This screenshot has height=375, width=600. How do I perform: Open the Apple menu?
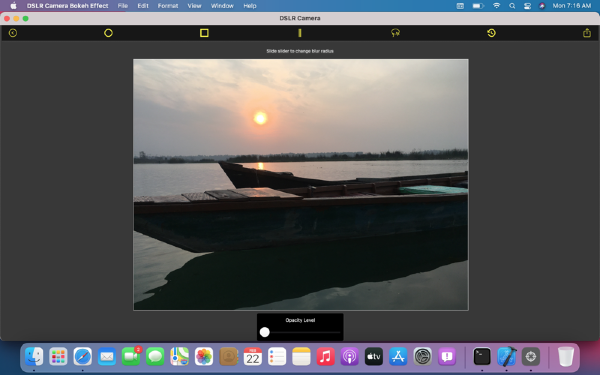(x=13, y=6)
